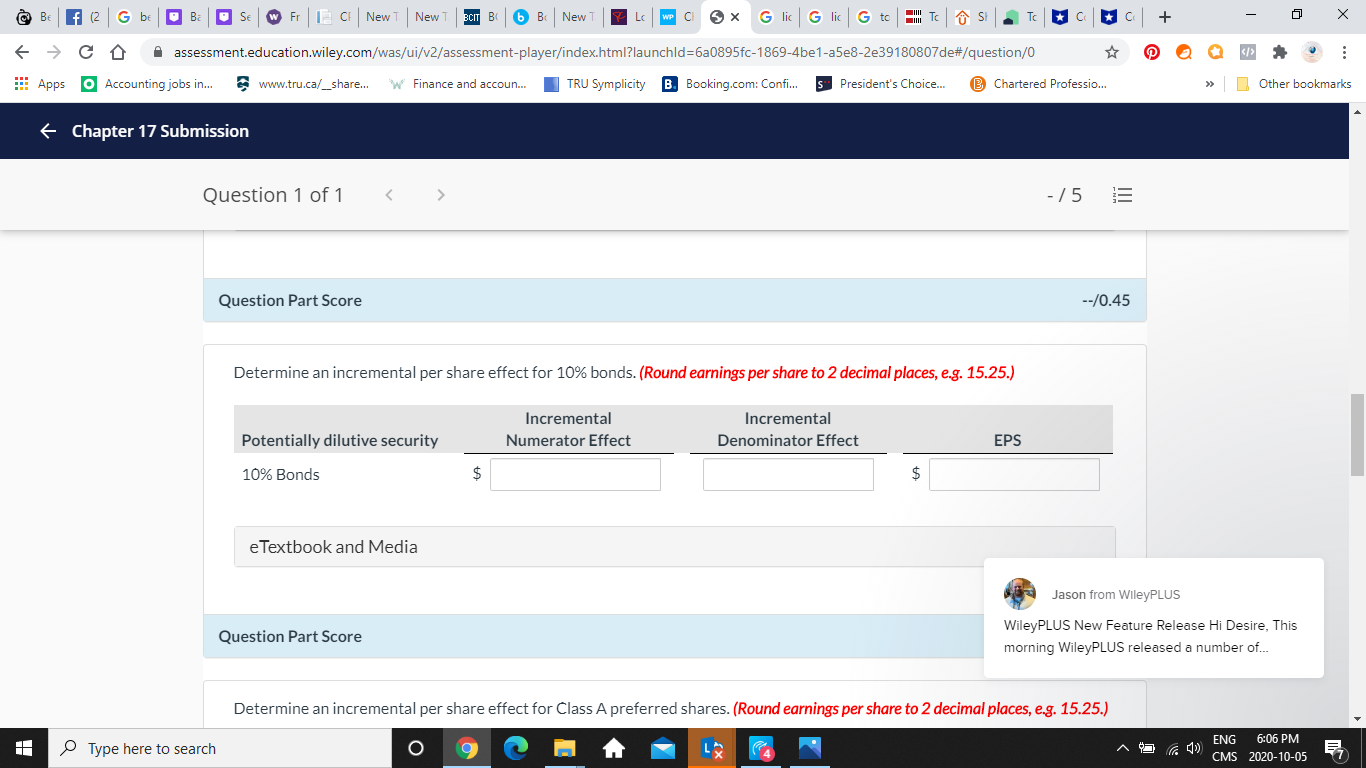This screenshot has height=768, width=1366.
Task: Click the puzzle-piece Extensions icon
Action: coord(1279,51)
